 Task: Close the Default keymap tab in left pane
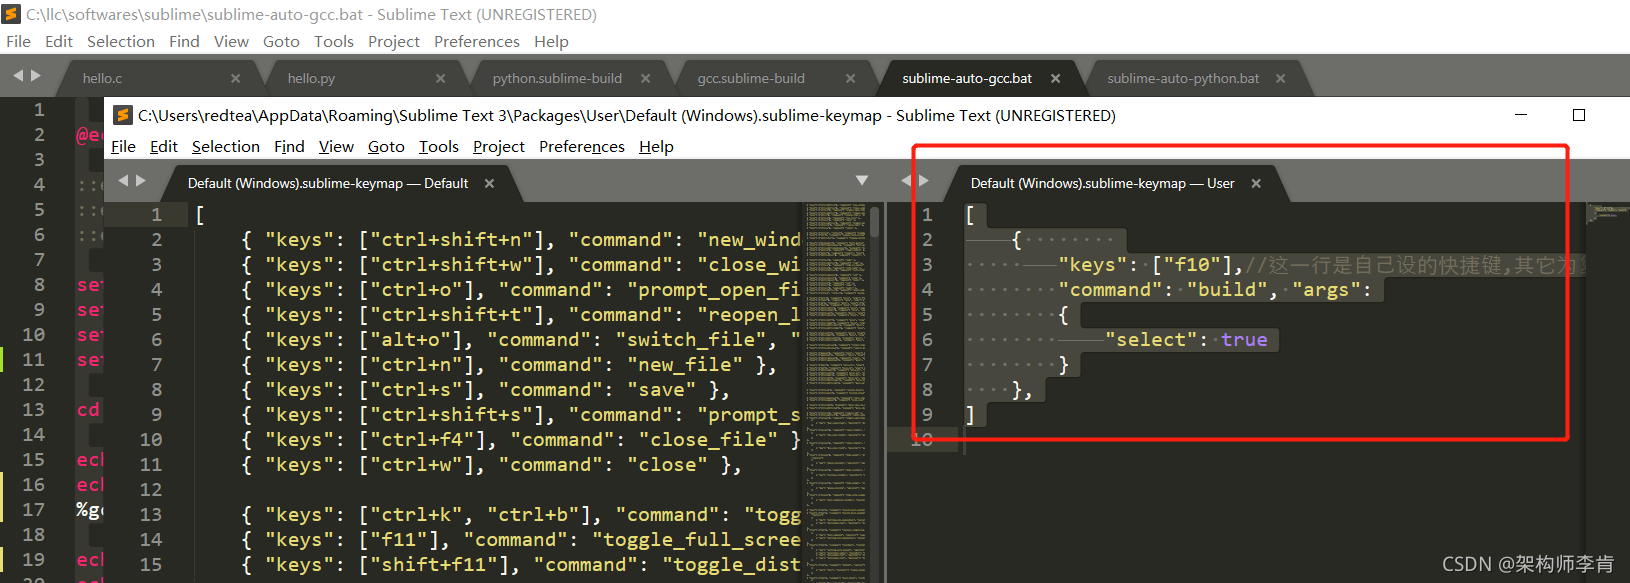pos(489,183)
